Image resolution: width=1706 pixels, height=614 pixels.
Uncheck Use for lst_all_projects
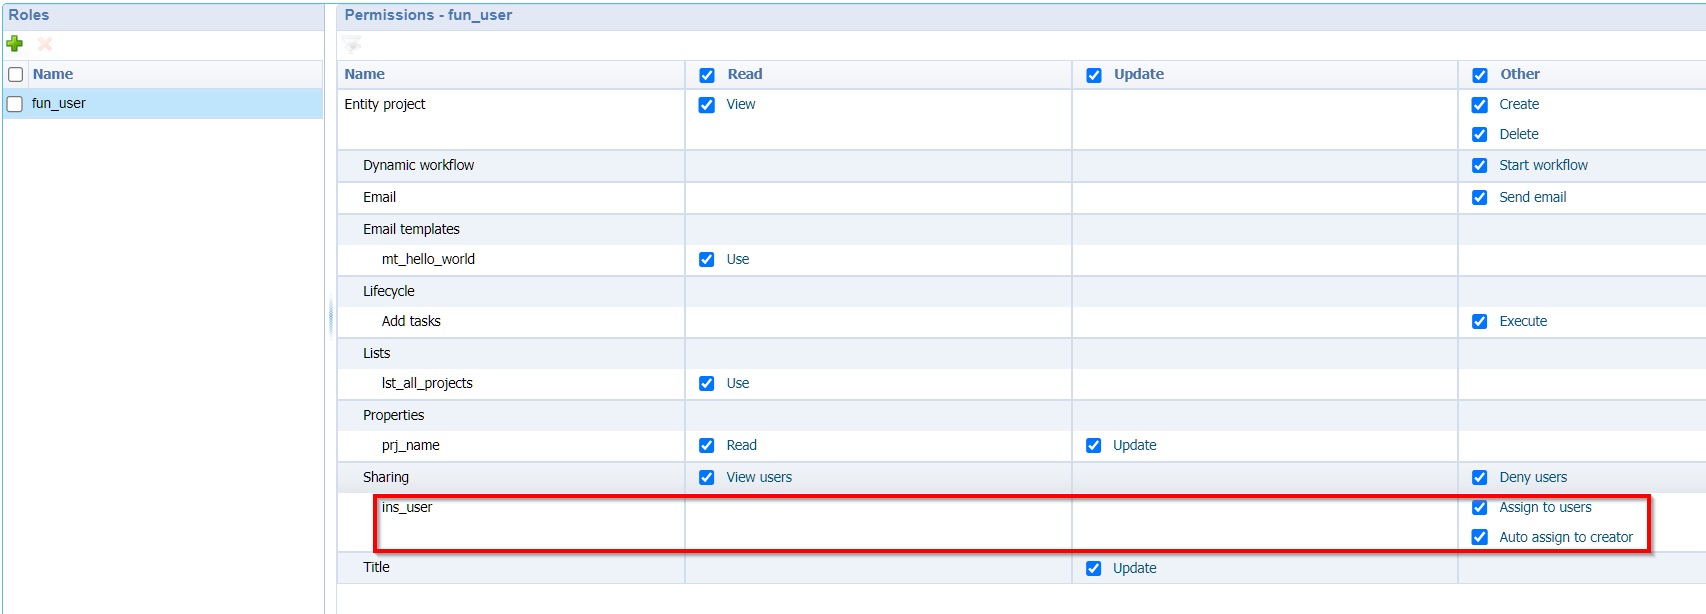click(707, 384)
